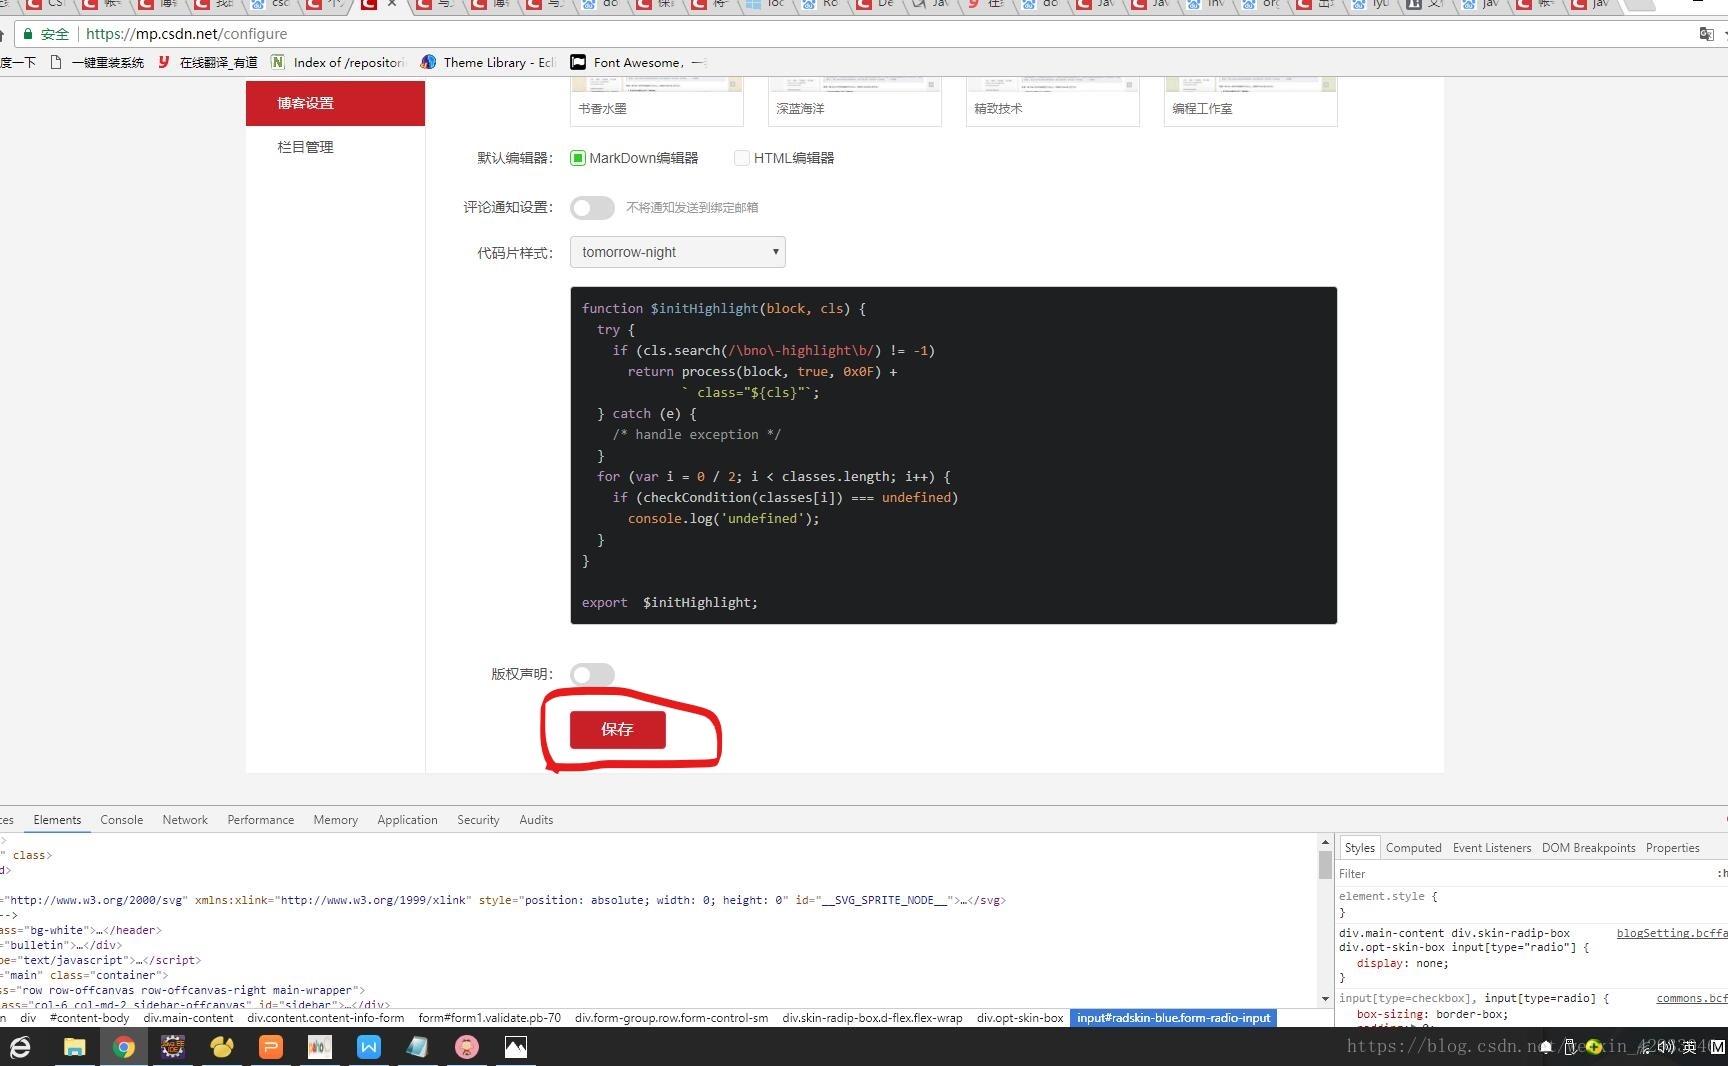
Task: Open File Explorer from the taskbar
Action: pyautogui.click(x=75, y=1047)
